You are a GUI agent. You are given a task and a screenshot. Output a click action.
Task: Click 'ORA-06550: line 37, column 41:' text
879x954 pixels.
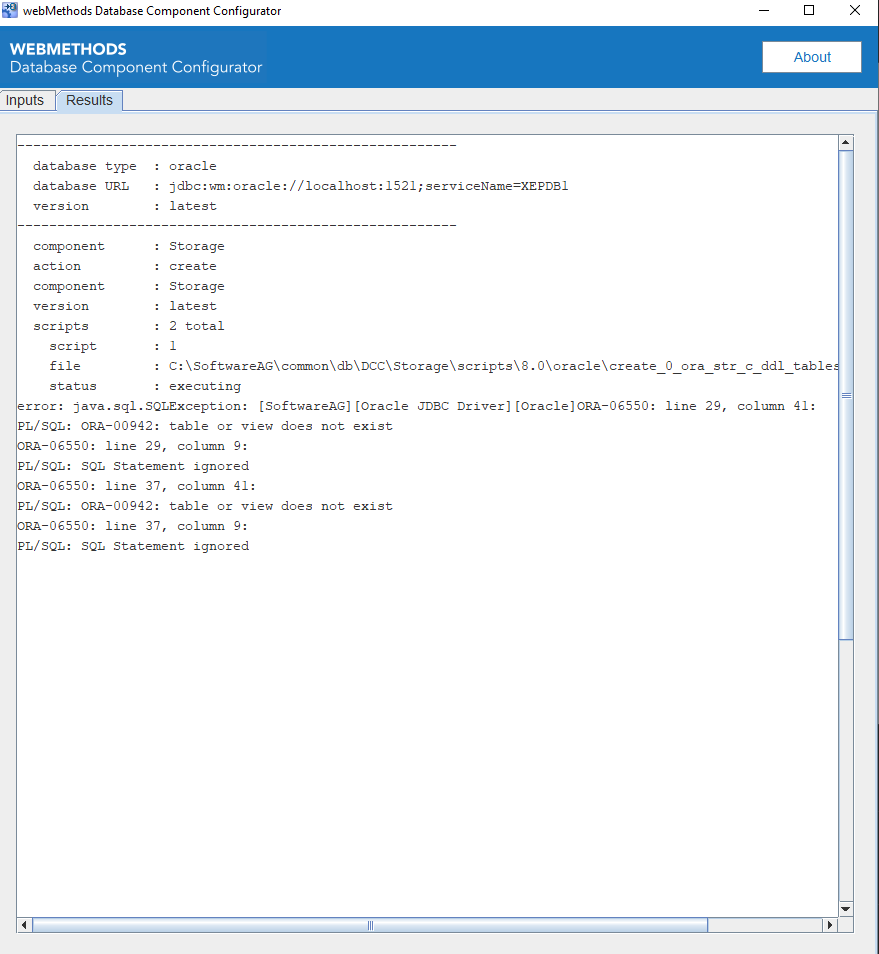[136, 486]
